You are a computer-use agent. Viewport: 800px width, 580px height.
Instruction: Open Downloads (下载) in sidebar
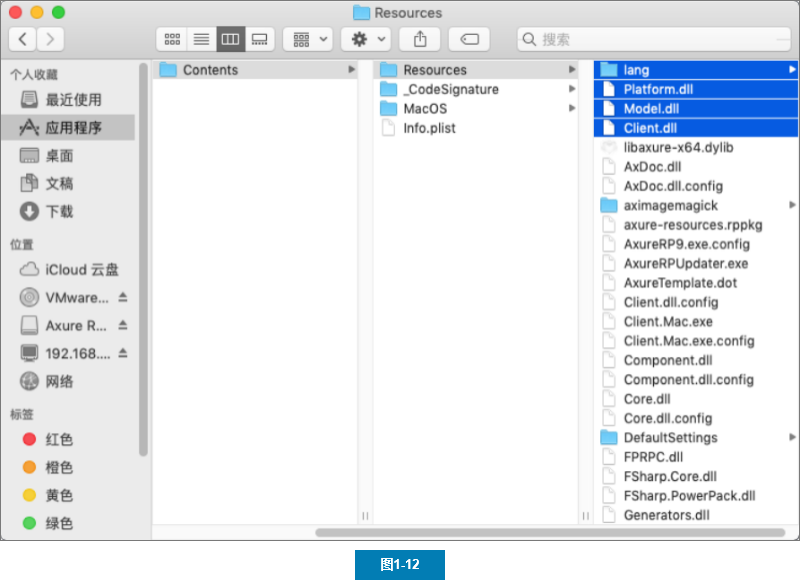(x=68, y=211)
